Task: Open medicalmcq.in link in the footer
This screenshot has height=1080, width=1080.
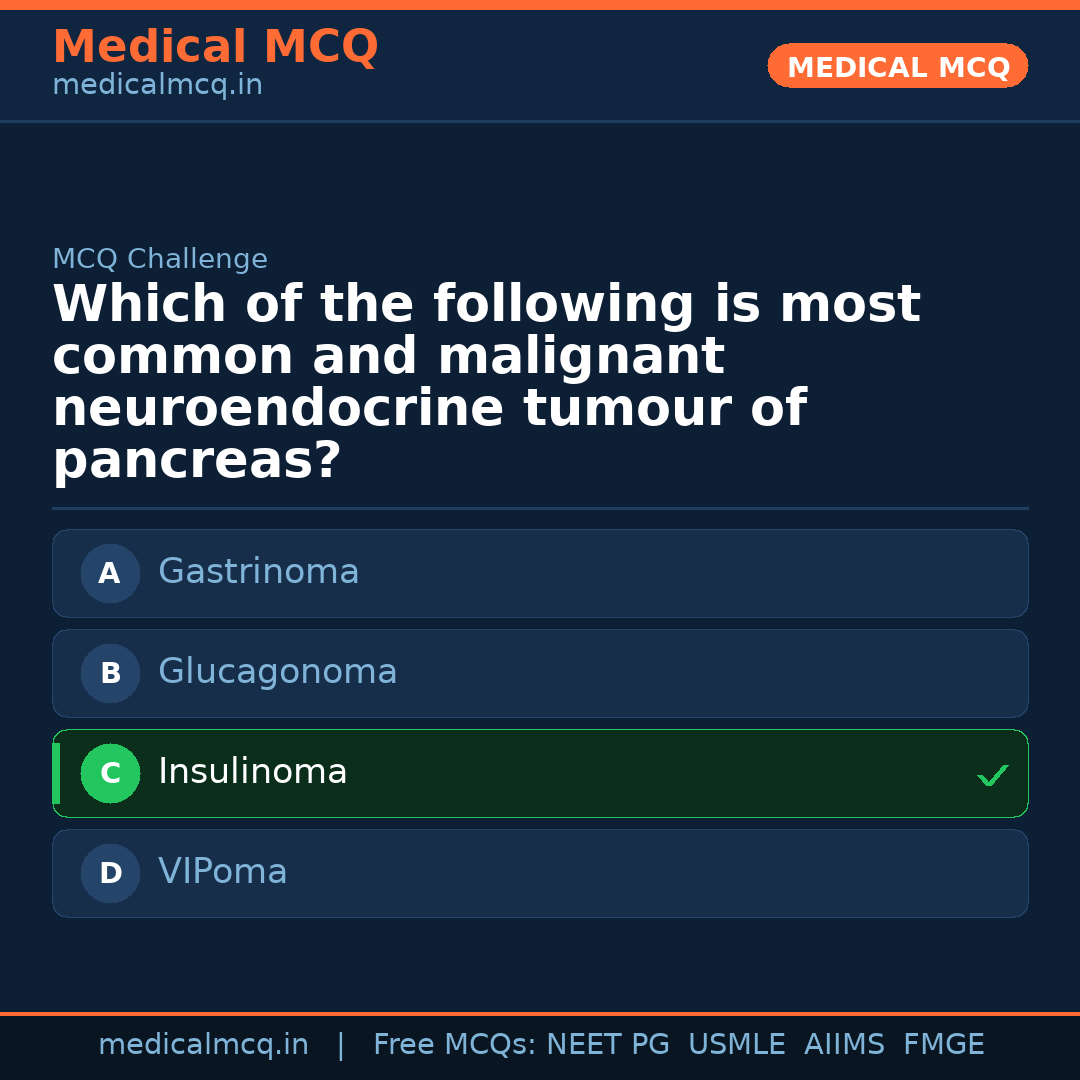Action: pyautogui.click(x=204, y=1043)
